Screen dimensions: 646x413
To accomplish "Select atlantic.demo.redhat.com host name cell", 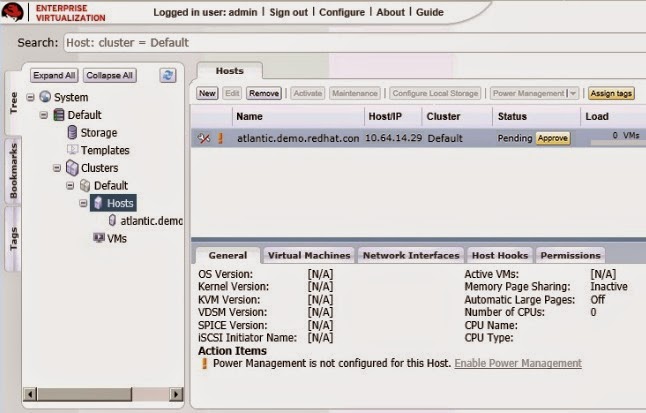I will [x=298, y=138].
